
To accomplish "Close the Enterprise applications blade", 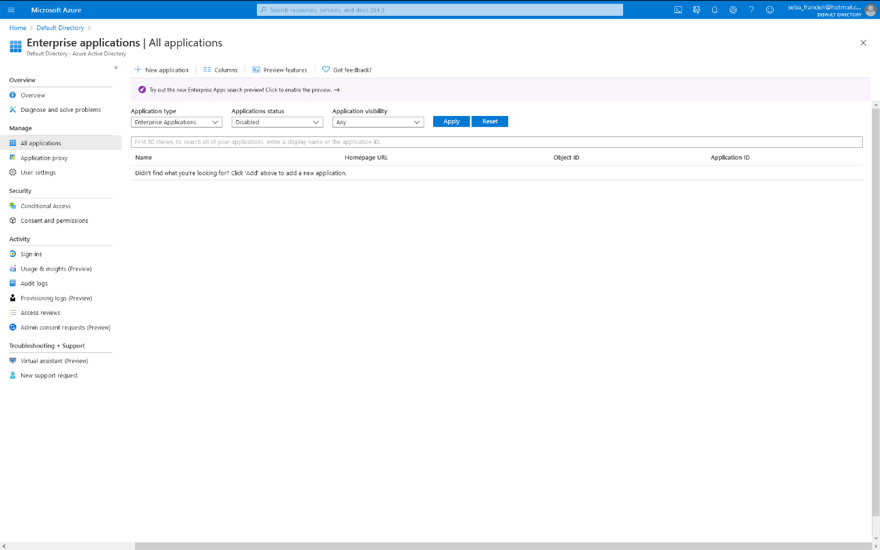I will (x=863, y=43).
